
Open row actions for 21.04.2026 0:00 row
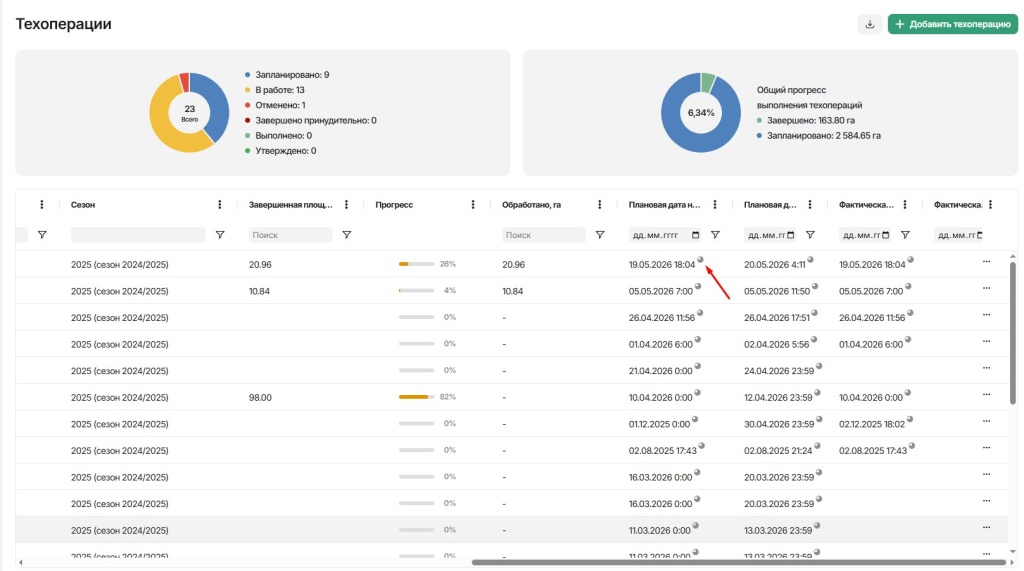tap(986, 368)
